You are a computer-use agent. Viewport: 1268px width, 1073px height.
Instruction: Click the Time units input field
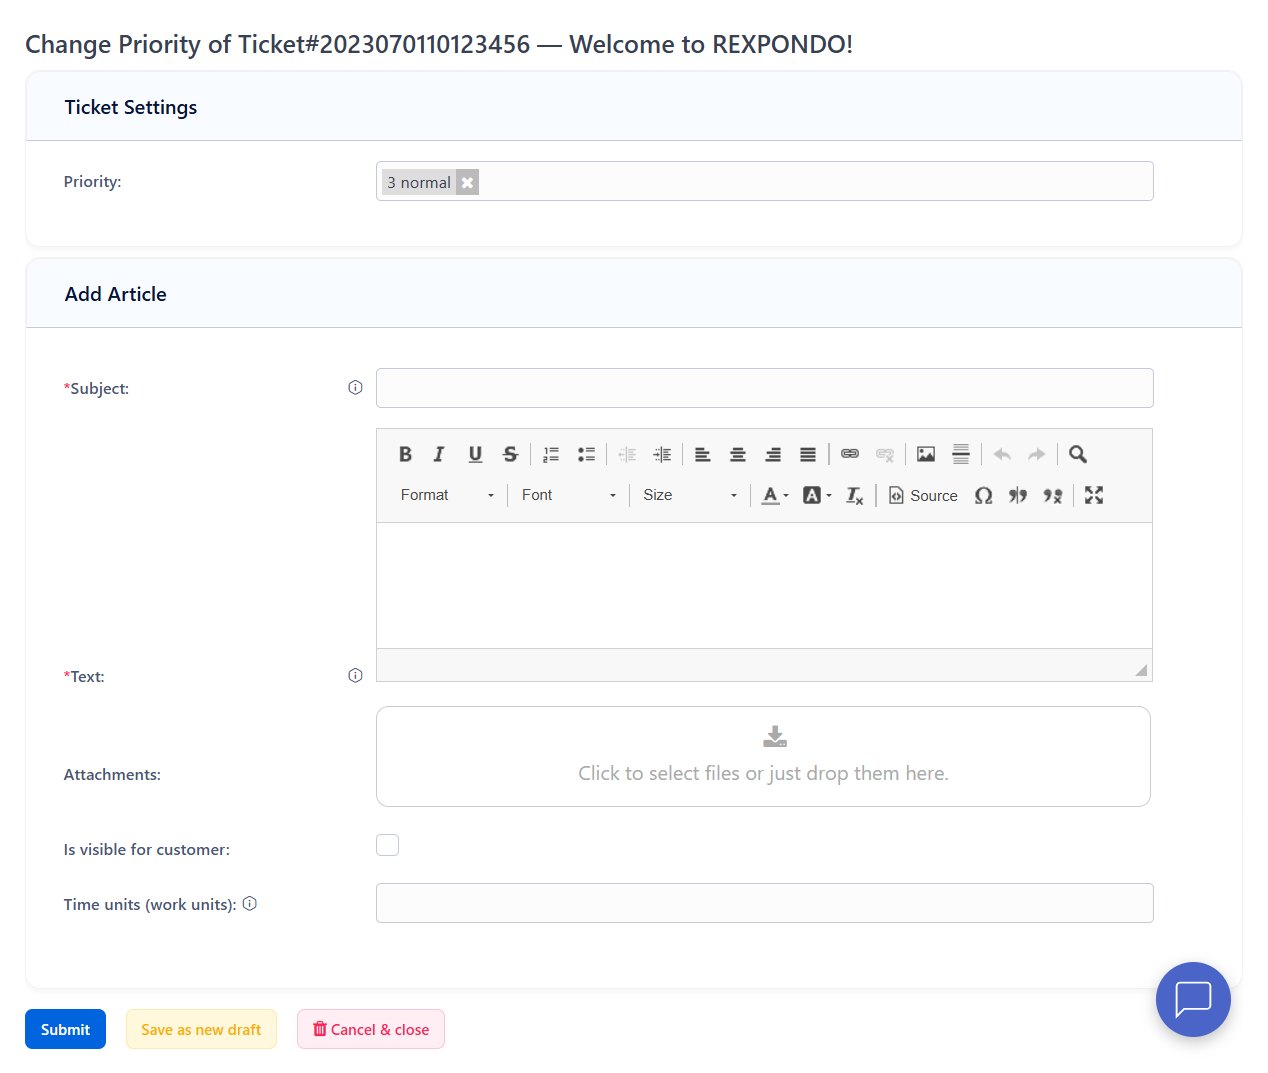point(765,903)
